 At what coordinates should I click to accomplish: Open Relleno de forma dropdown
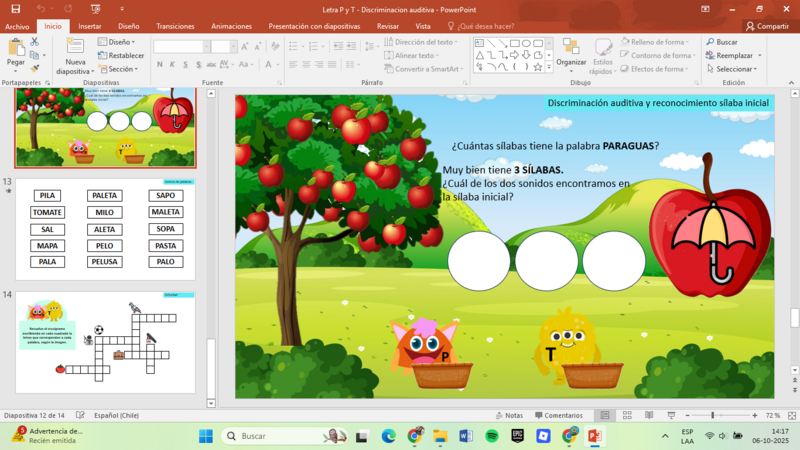coord(655,42)
